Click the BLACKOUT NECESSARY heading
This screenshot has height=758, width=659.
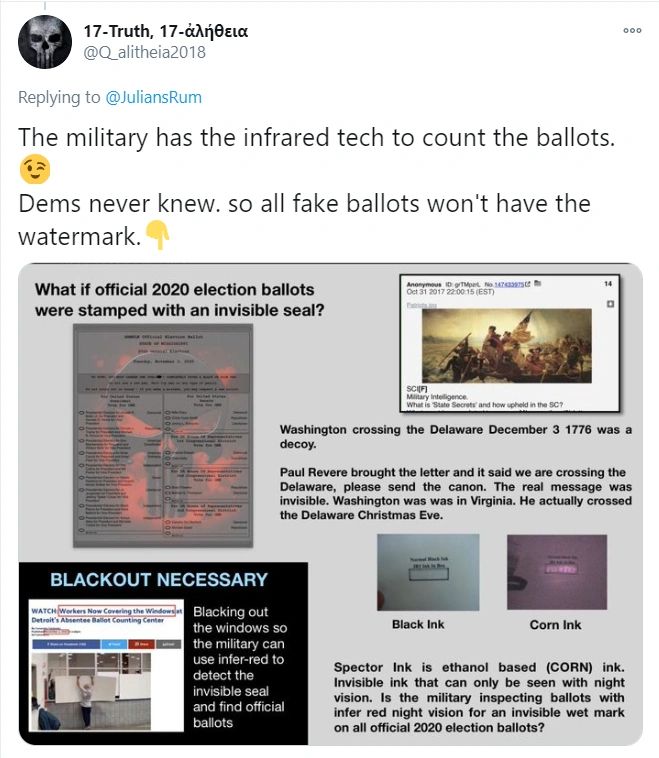(x=159, y=580)
